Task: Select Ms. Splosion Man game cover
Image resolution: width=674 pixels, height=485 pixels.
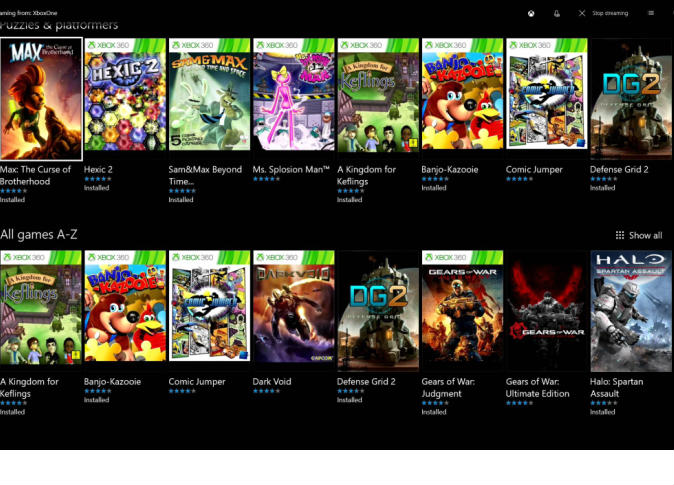Action: pyautogui.click(x=293, y=99)
